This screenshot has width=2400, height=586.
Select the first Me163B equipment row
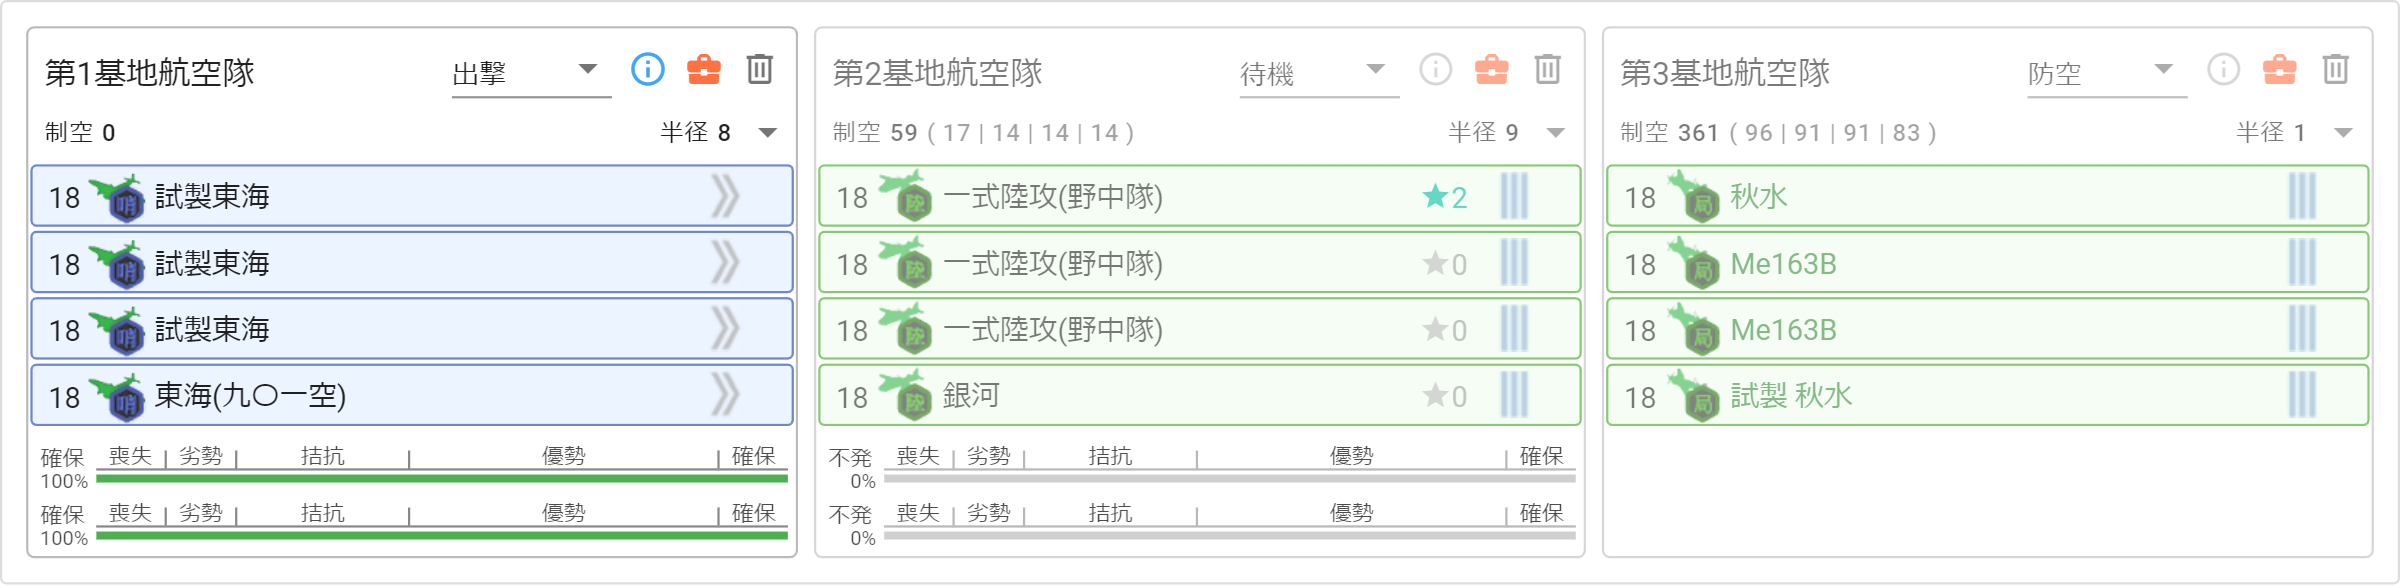(x=1988, y=263)
